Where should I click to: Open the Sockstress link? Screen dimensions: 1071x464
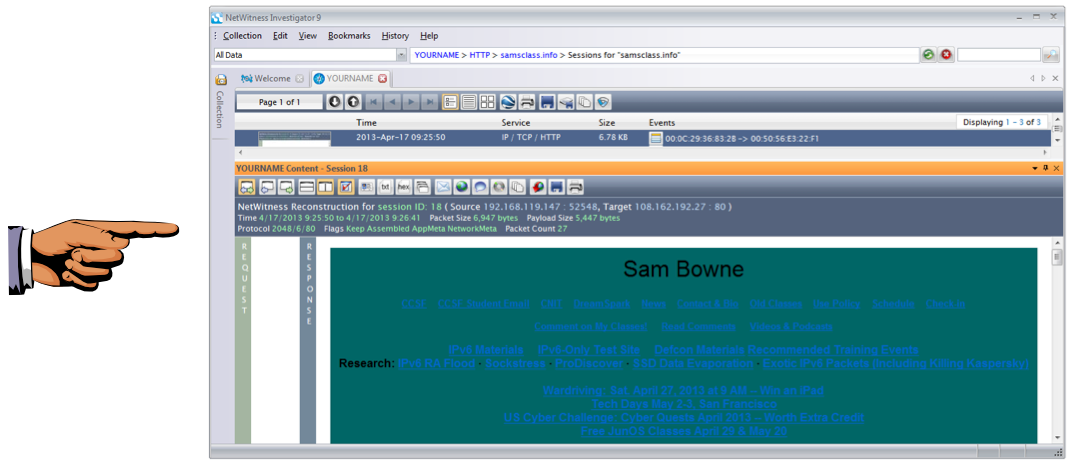pos(515,364)
